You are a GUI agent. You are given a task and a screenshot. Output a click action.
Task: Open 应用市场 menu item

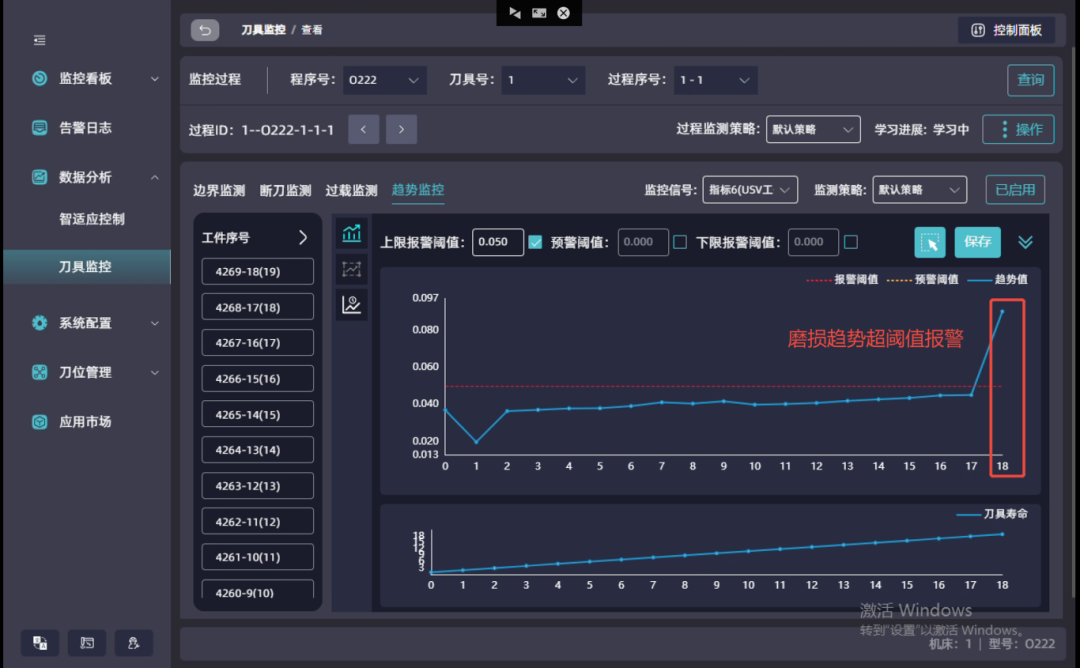click(x=87, y=421)
